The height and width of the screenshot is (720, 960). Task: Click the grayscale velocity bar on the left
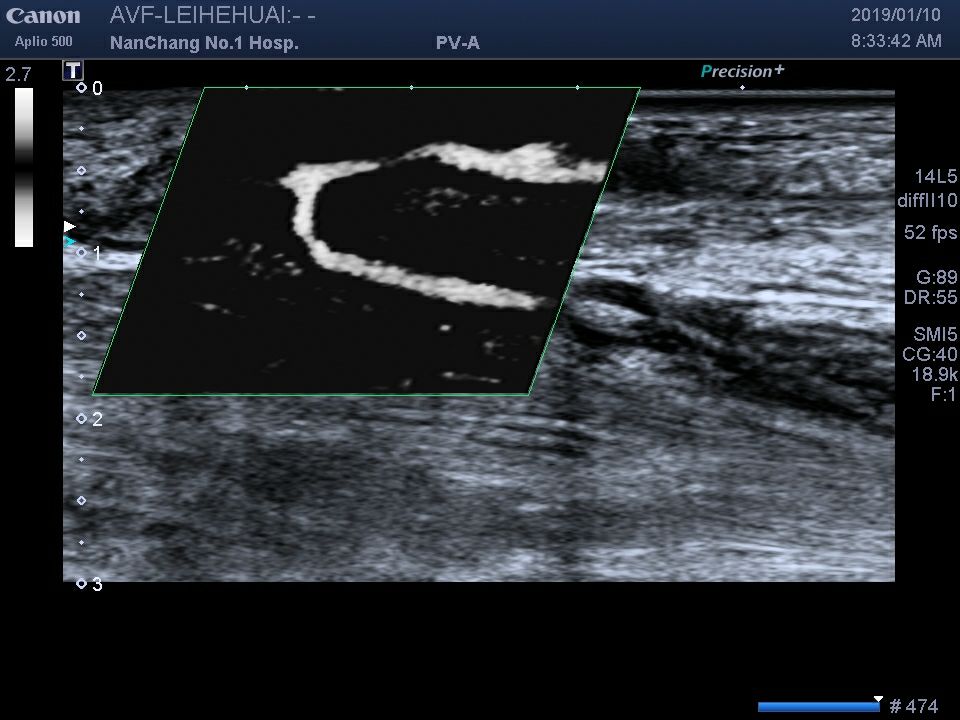tap(24, 167)
